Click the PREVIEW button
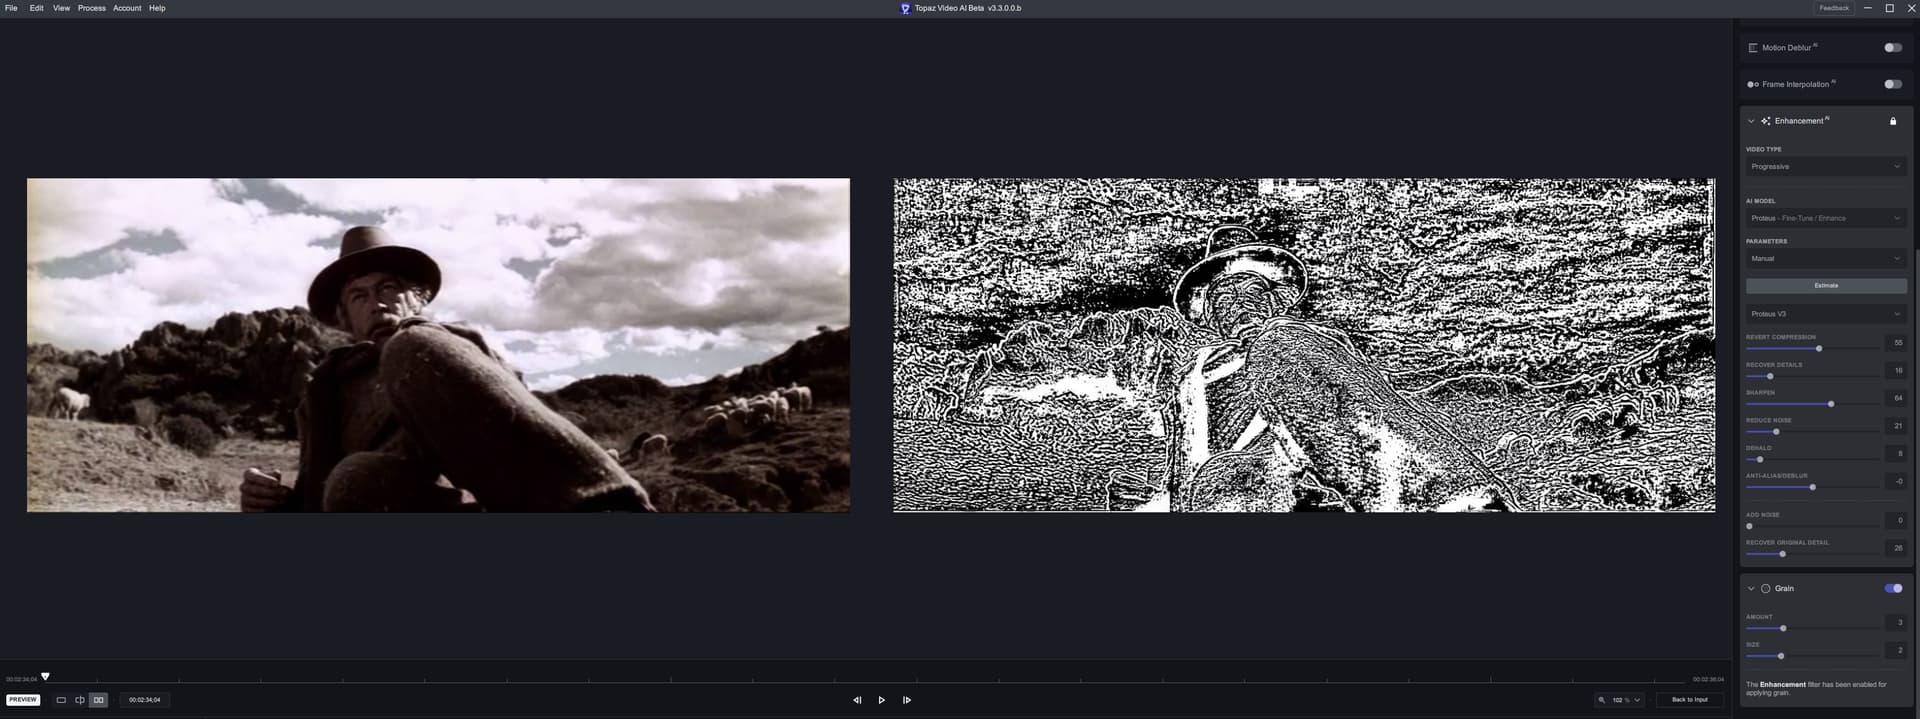 tap(23, 700)
